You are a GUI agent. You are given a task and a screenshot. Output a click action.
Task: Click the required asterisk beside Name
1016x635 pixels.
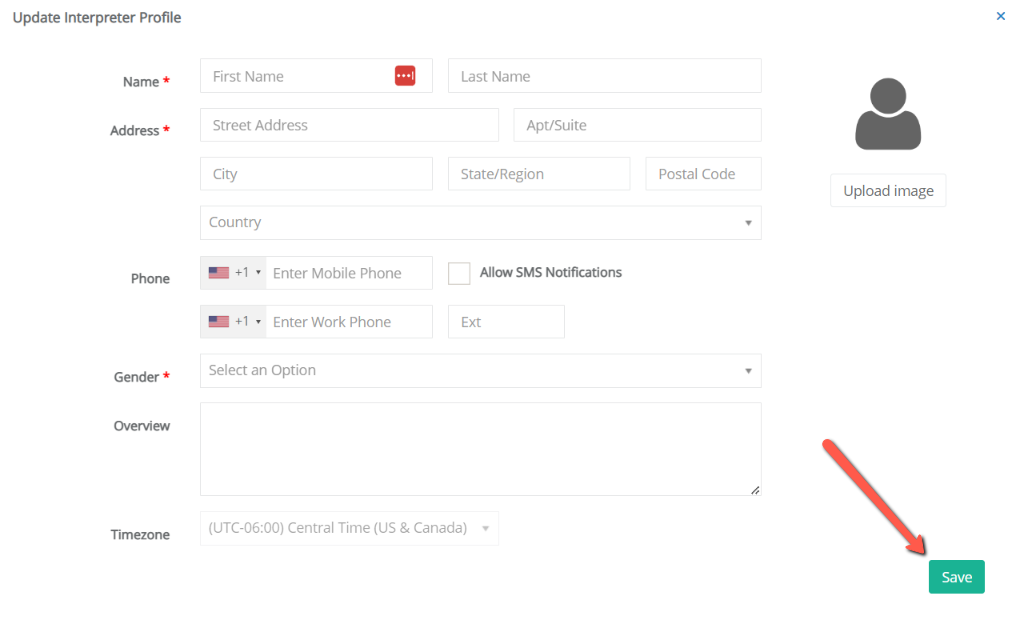pyautogui.click(x=165, y=81)
